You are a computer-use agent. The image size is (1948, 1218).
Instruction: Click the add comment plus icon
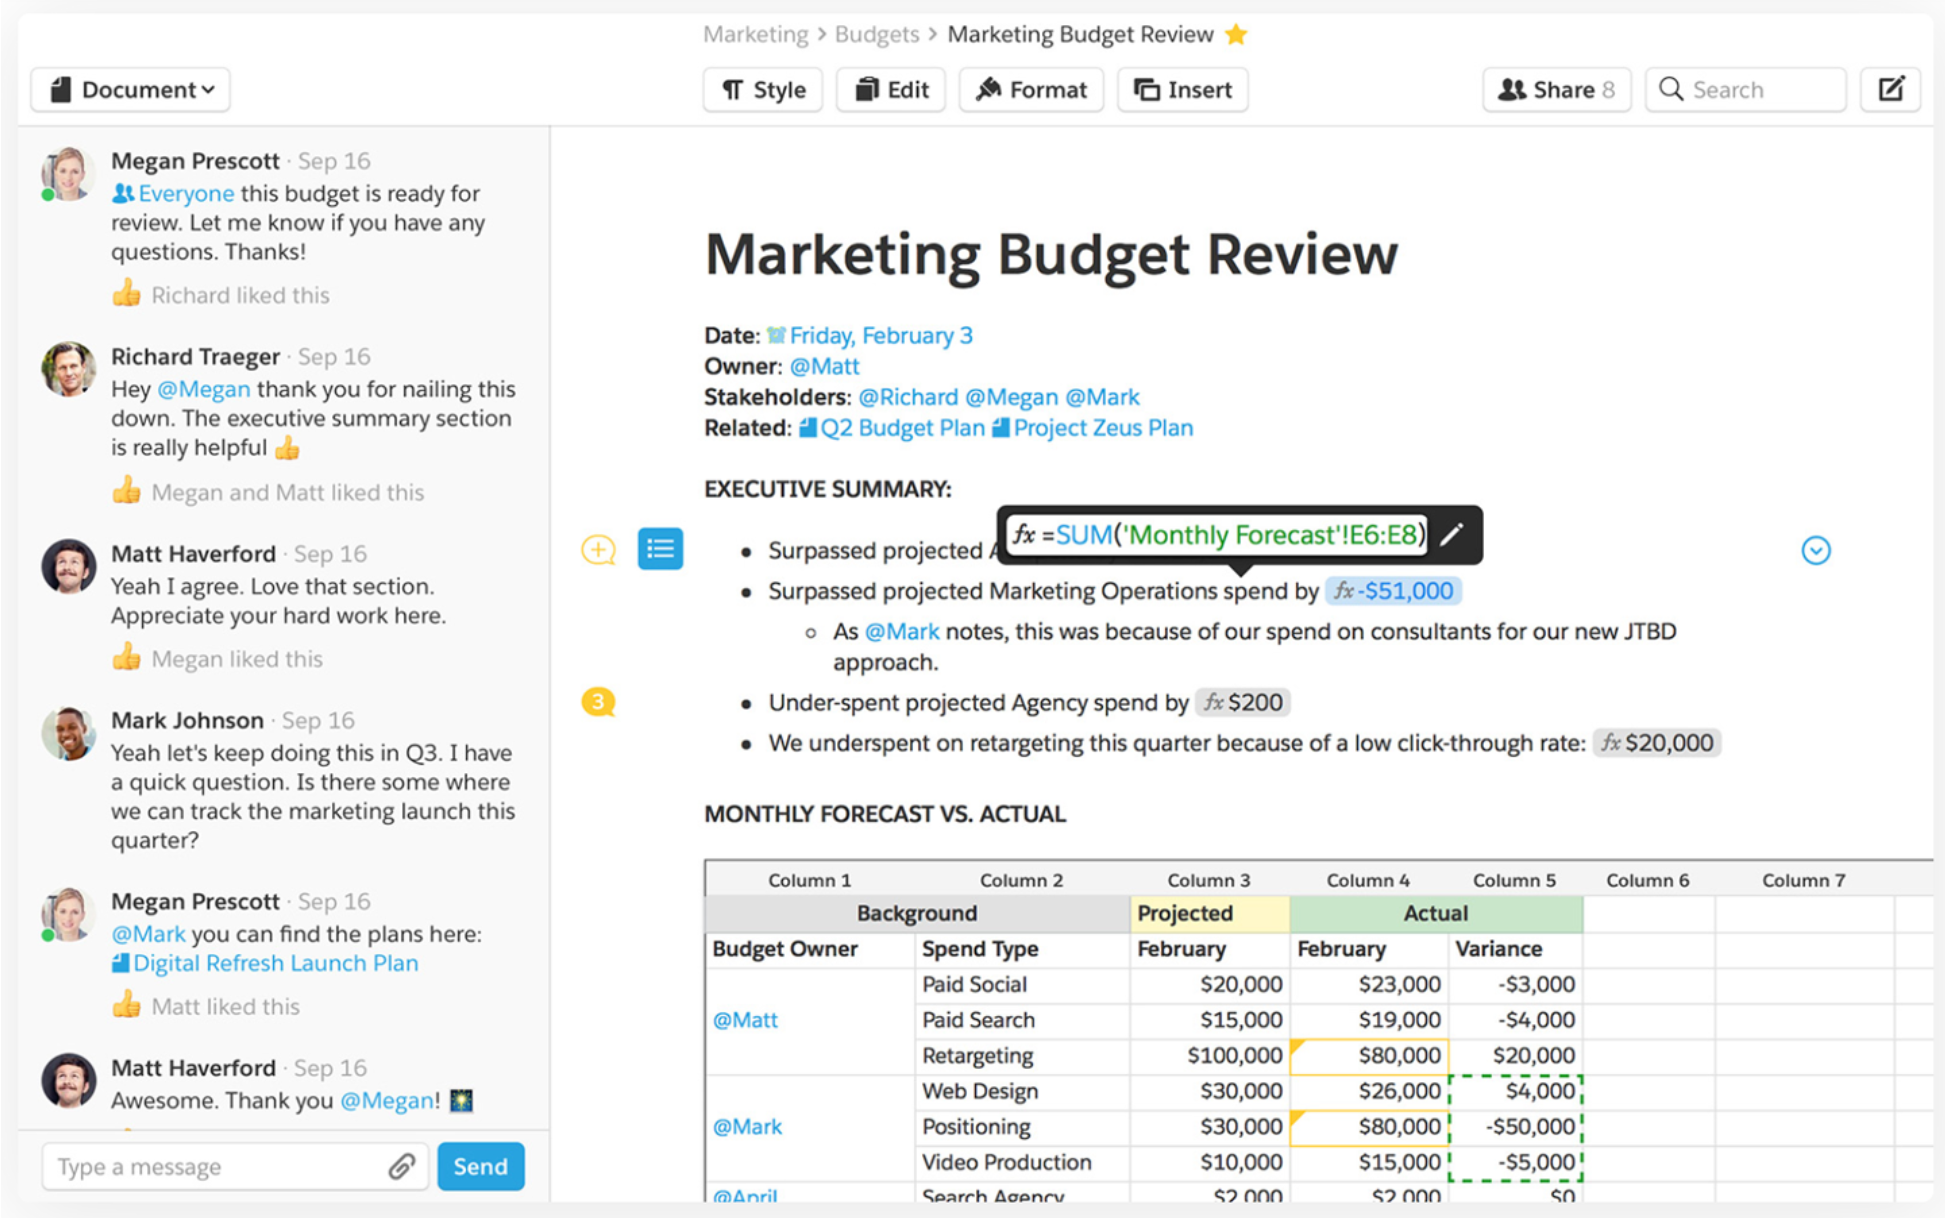pos(598,550)
